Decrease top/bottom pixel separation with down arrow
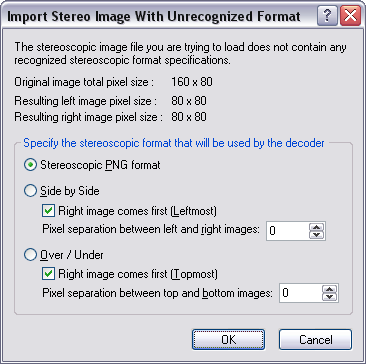 coord(330,297)
